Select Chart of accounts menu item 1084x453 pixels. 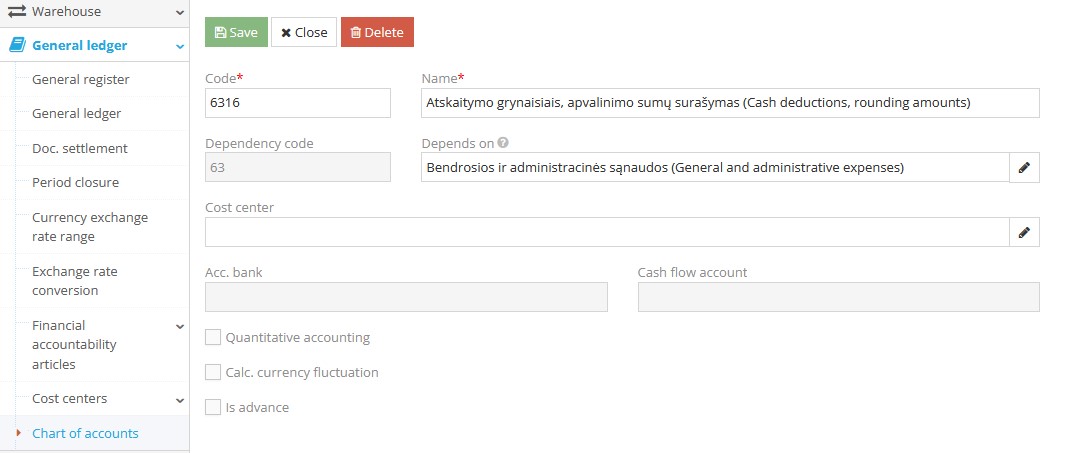[x=85, y=433]
